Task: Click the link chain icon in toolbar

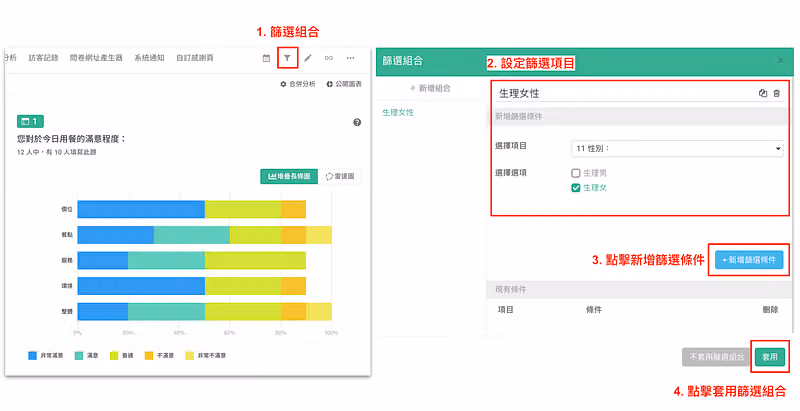Action: tap(329, 58)
